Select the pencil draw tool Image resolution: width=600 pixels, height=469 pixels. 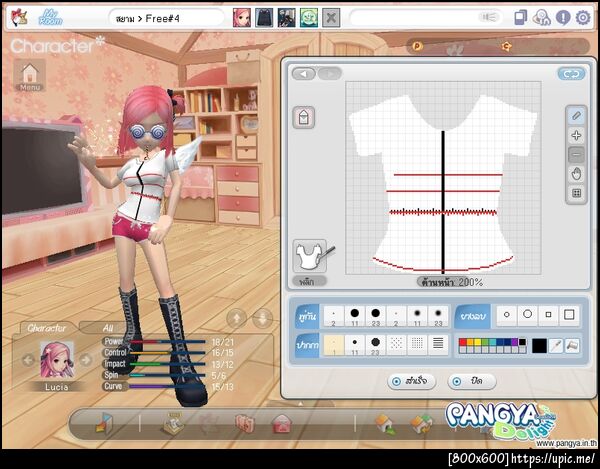(576, 116)
